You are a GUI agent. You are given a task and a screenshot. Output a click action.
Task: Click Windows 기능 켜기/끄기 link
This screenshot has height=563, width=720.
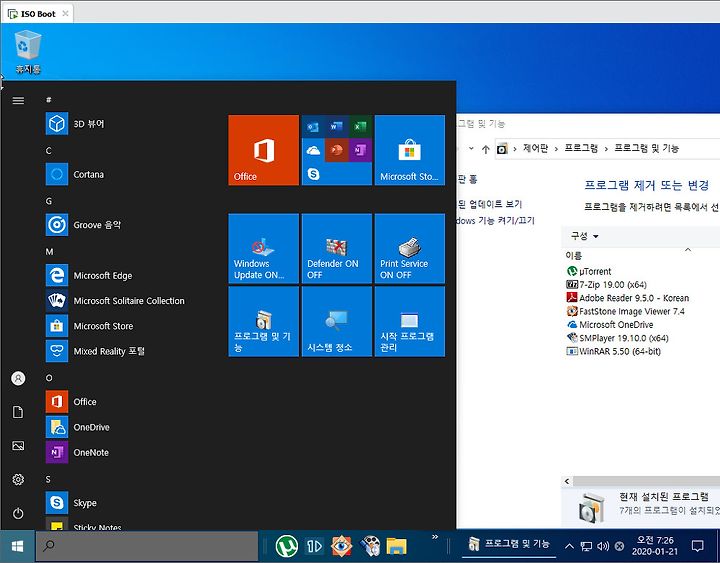495,220
